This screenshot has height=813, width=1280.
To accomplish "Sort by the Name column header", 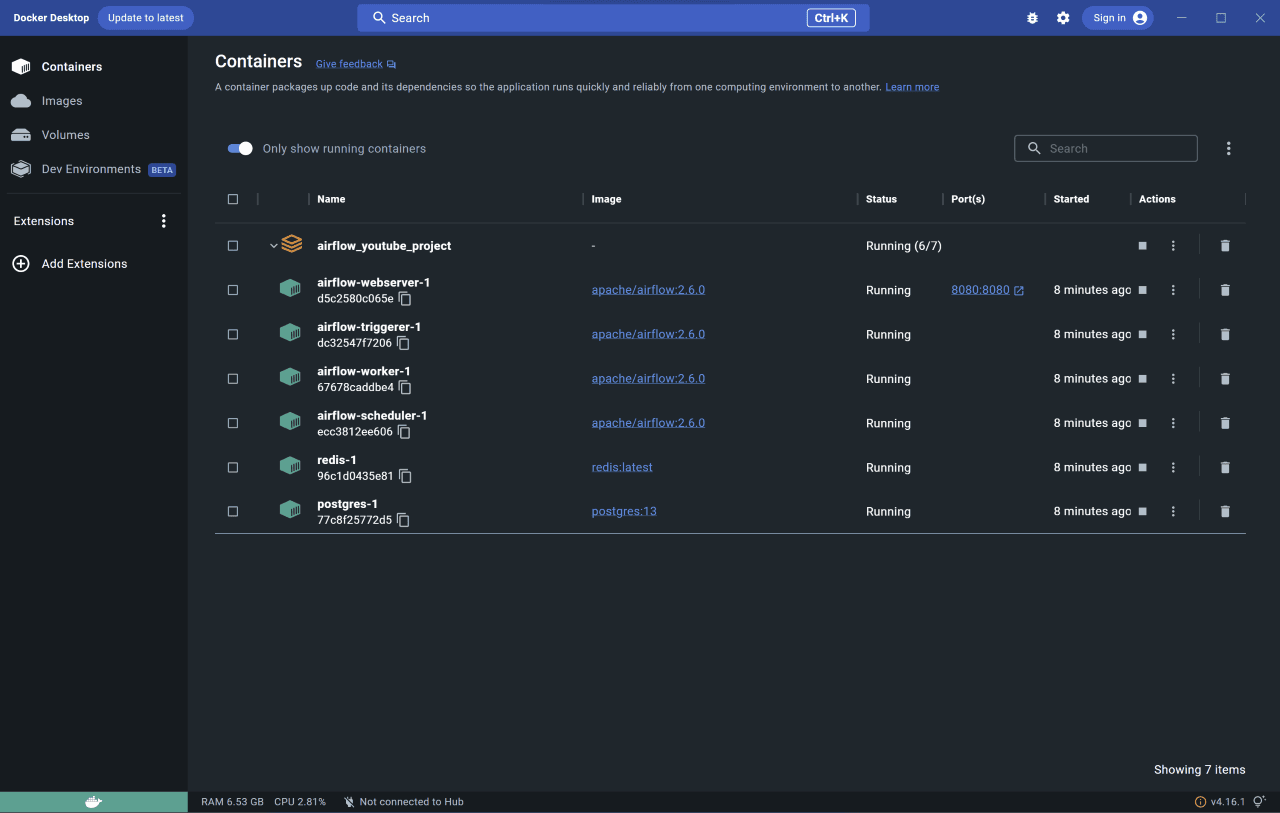I will click(331, 199).
